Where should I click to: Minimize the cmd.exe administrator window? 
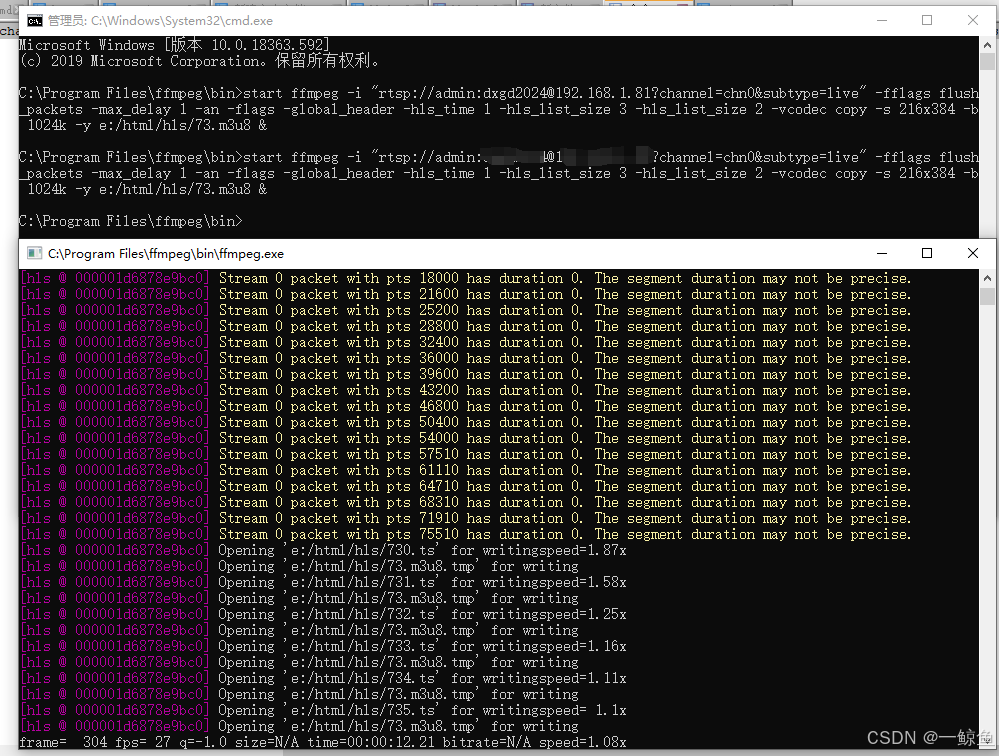pos(882,20)
